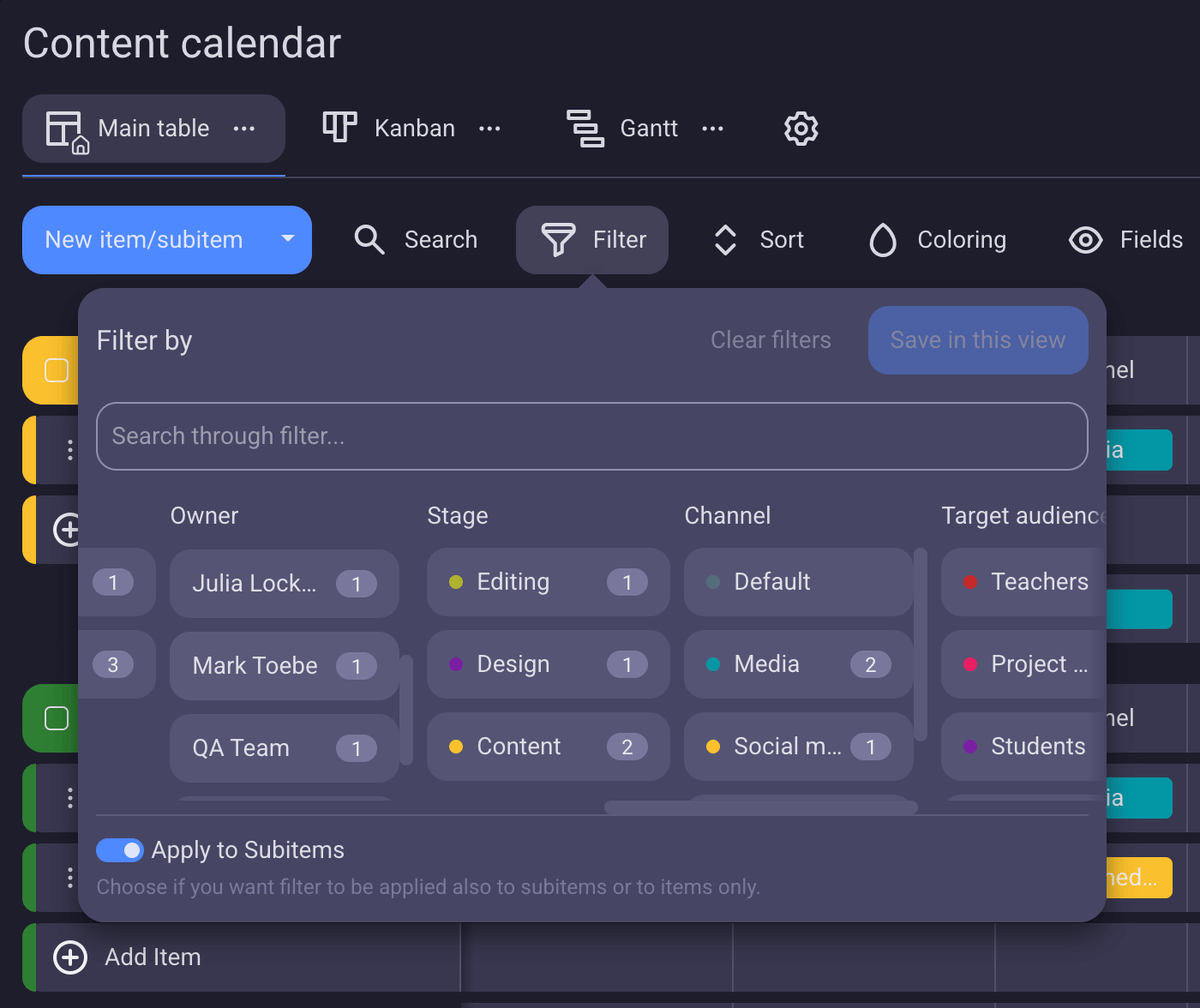The width and height of the screenshot is (1200, 1008).
Task: Open the board settings gear
Action: (x=800, y=128)
